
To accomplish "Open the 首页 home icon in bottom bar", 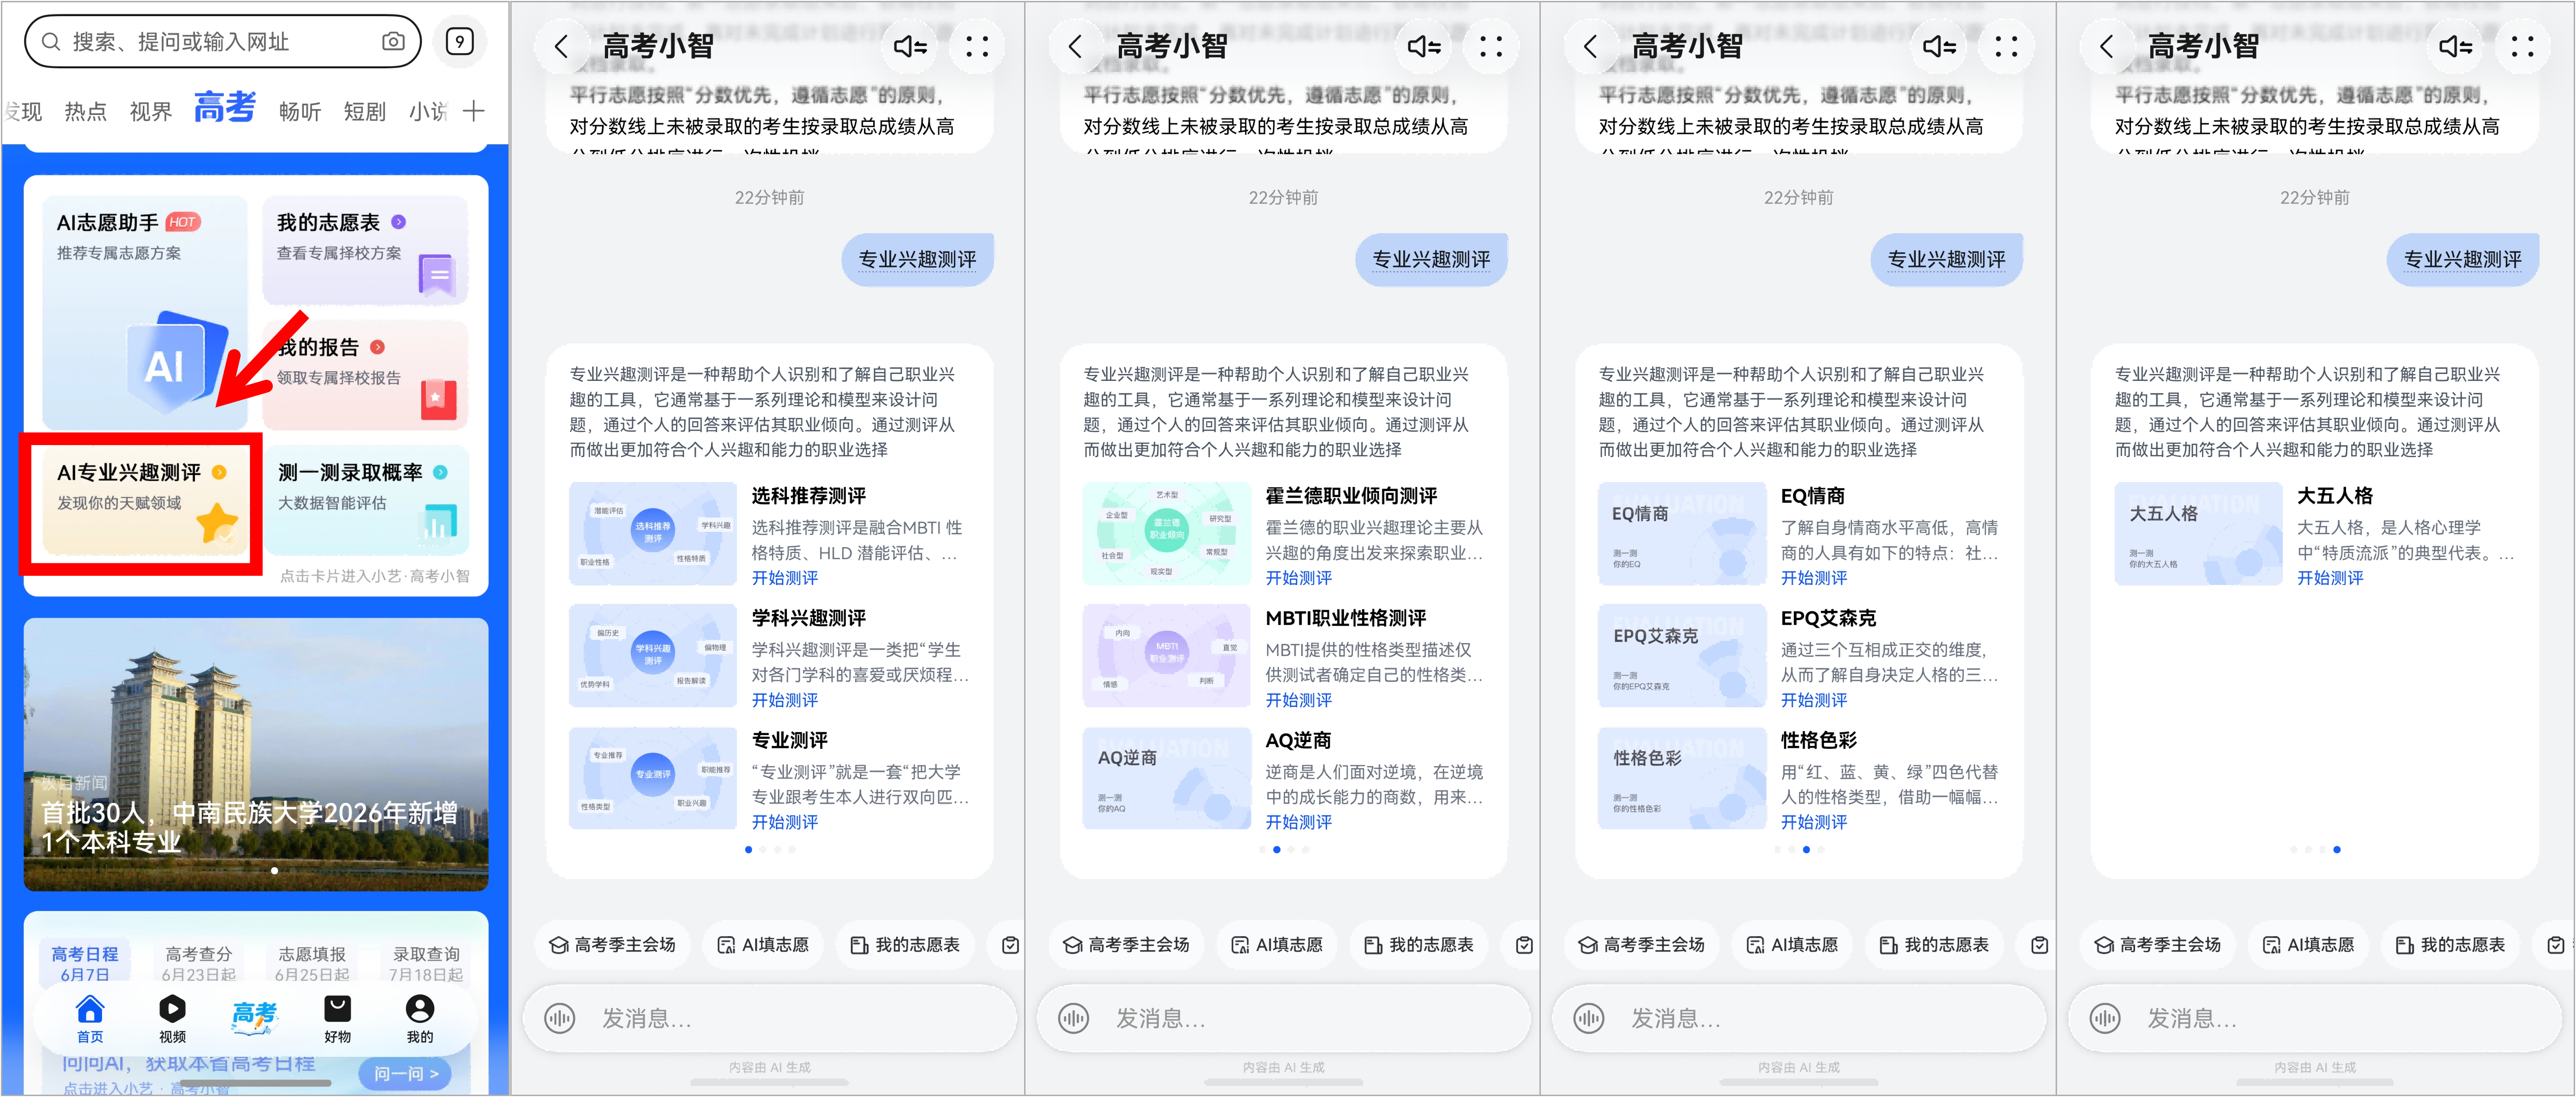I will pyautogui.click(x=90, y=1019).
